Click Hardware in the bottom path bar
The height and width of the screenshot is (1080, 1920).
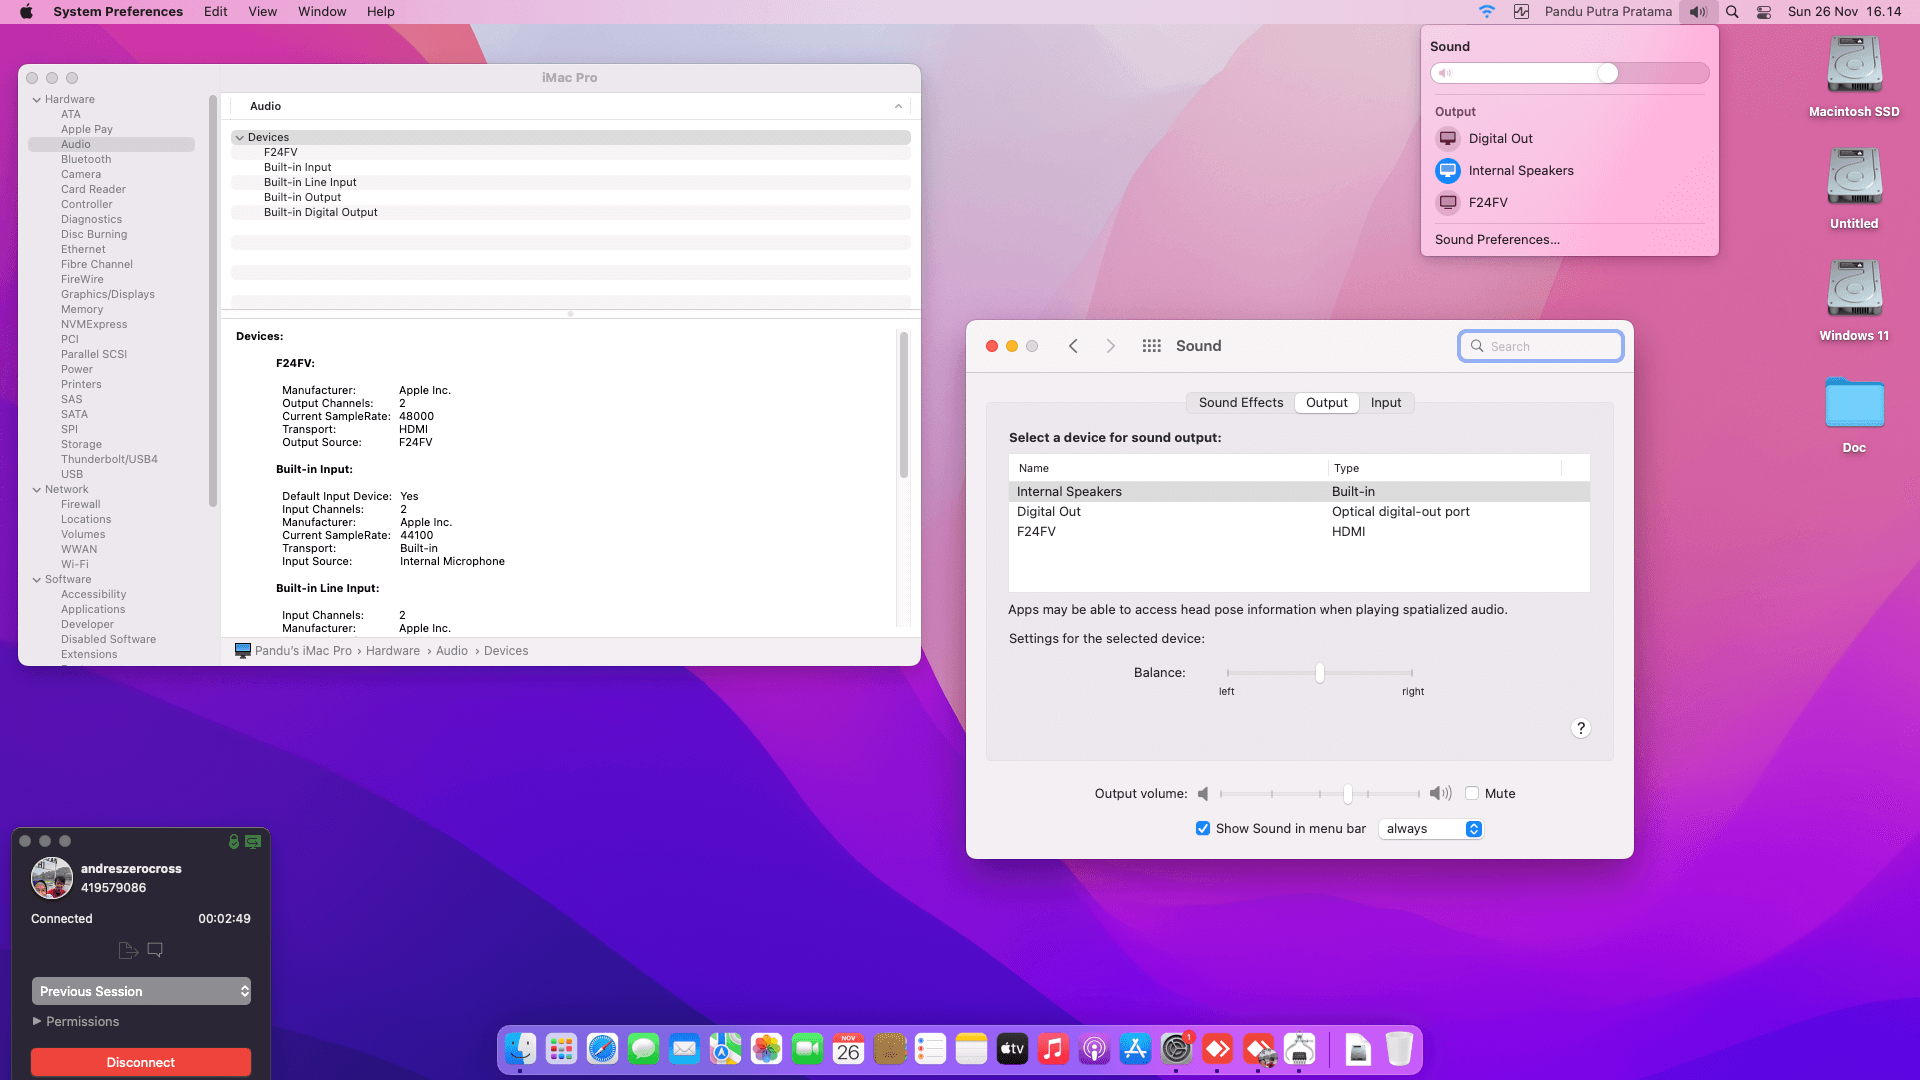coord(393,651)
